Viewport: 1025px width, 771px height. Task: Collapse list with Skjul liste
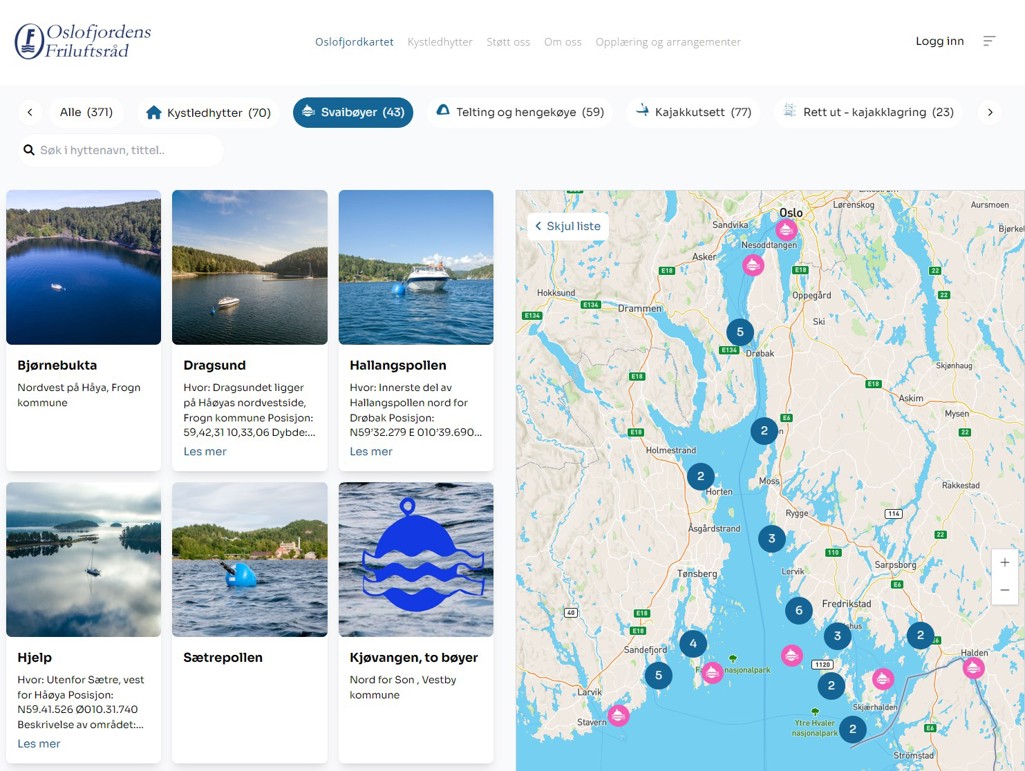(x=568, y=226)
